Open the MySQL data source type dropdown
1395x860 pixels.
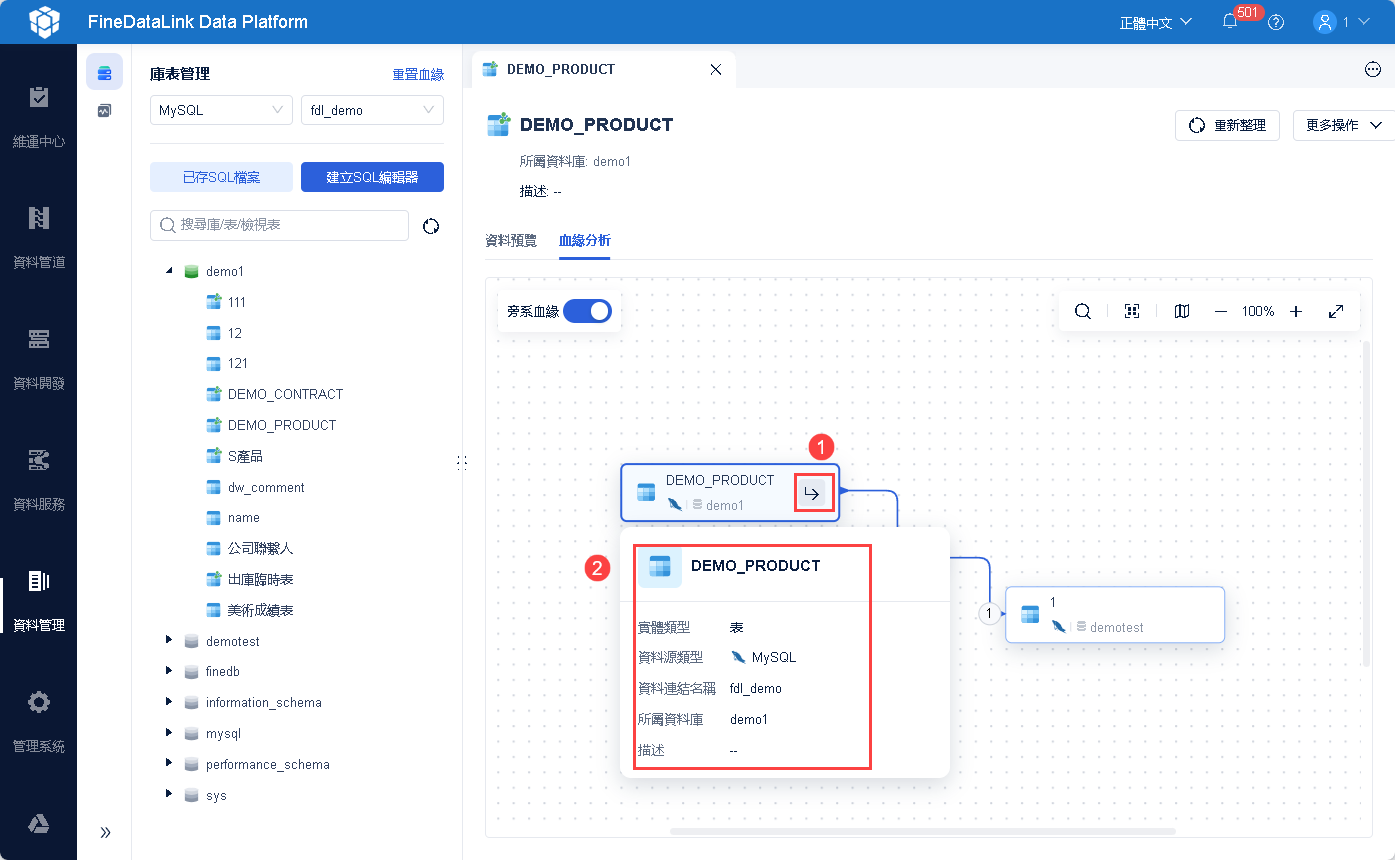[221, 110]
